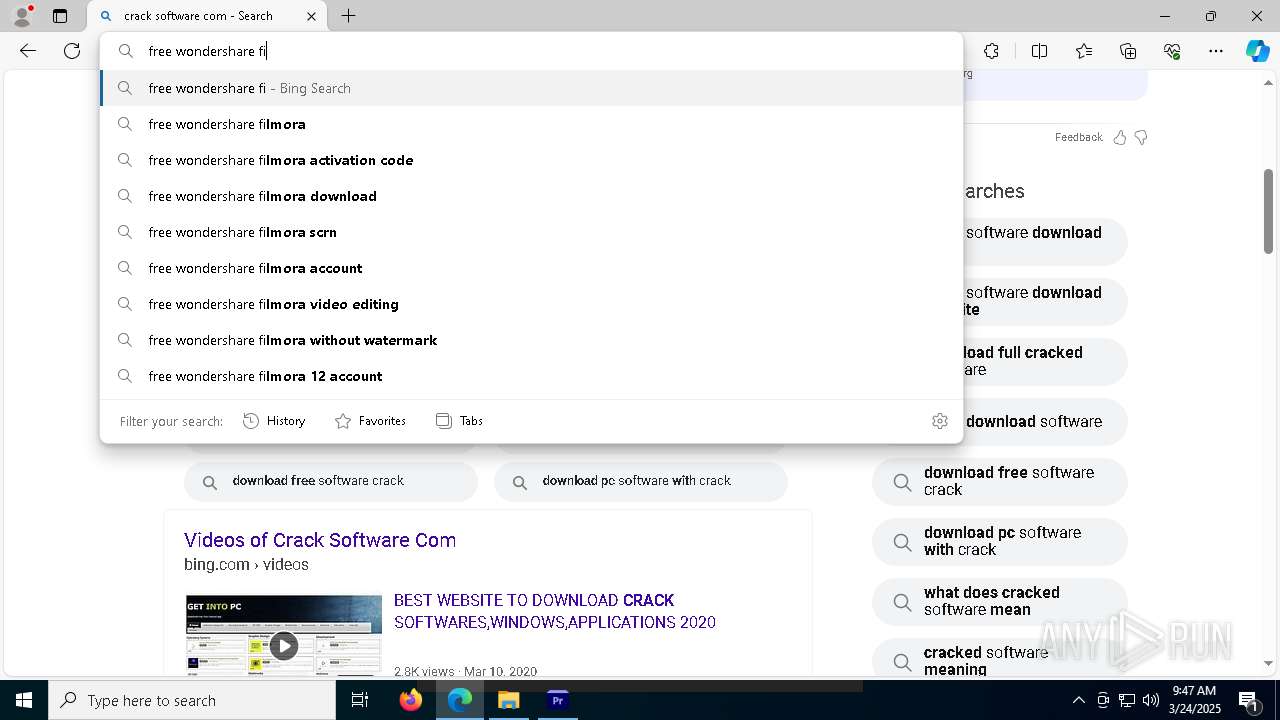Select 'filmora activation code' suggestion
1280x720 pixels.
click(531, 160)
